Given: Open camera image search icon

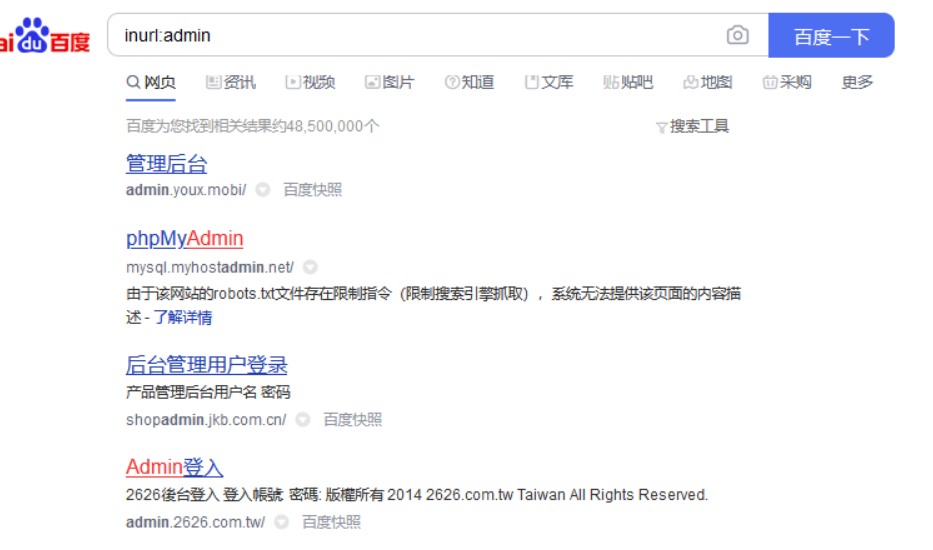Looking at the screenshot, I should pos(737,35).
